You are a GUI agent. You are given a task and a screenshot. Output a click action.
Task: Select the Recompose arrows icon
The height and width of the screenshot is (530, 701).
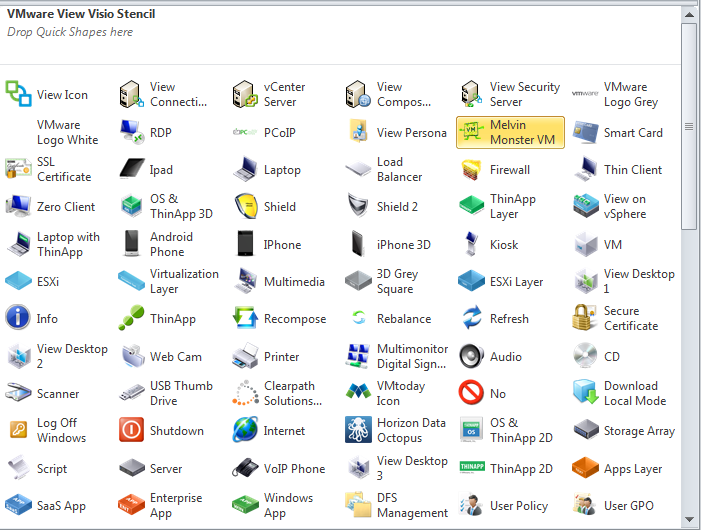pyautogui.click(x=245, y=318)
